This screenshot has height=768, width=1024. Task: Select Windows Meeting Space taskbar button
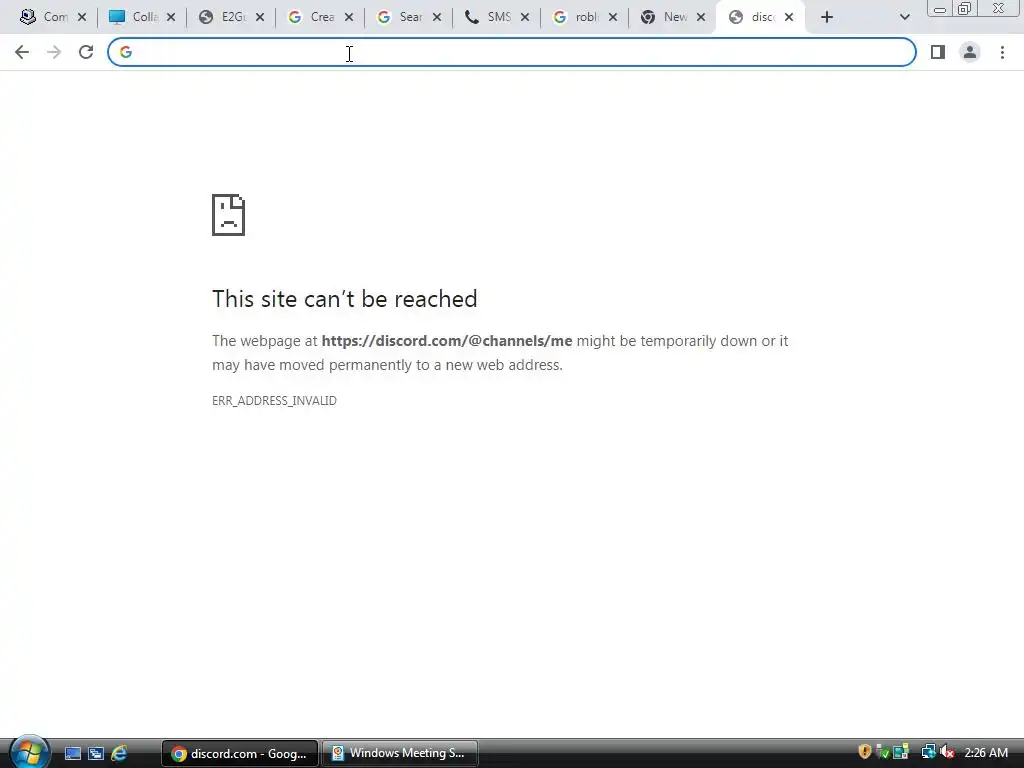400,754
